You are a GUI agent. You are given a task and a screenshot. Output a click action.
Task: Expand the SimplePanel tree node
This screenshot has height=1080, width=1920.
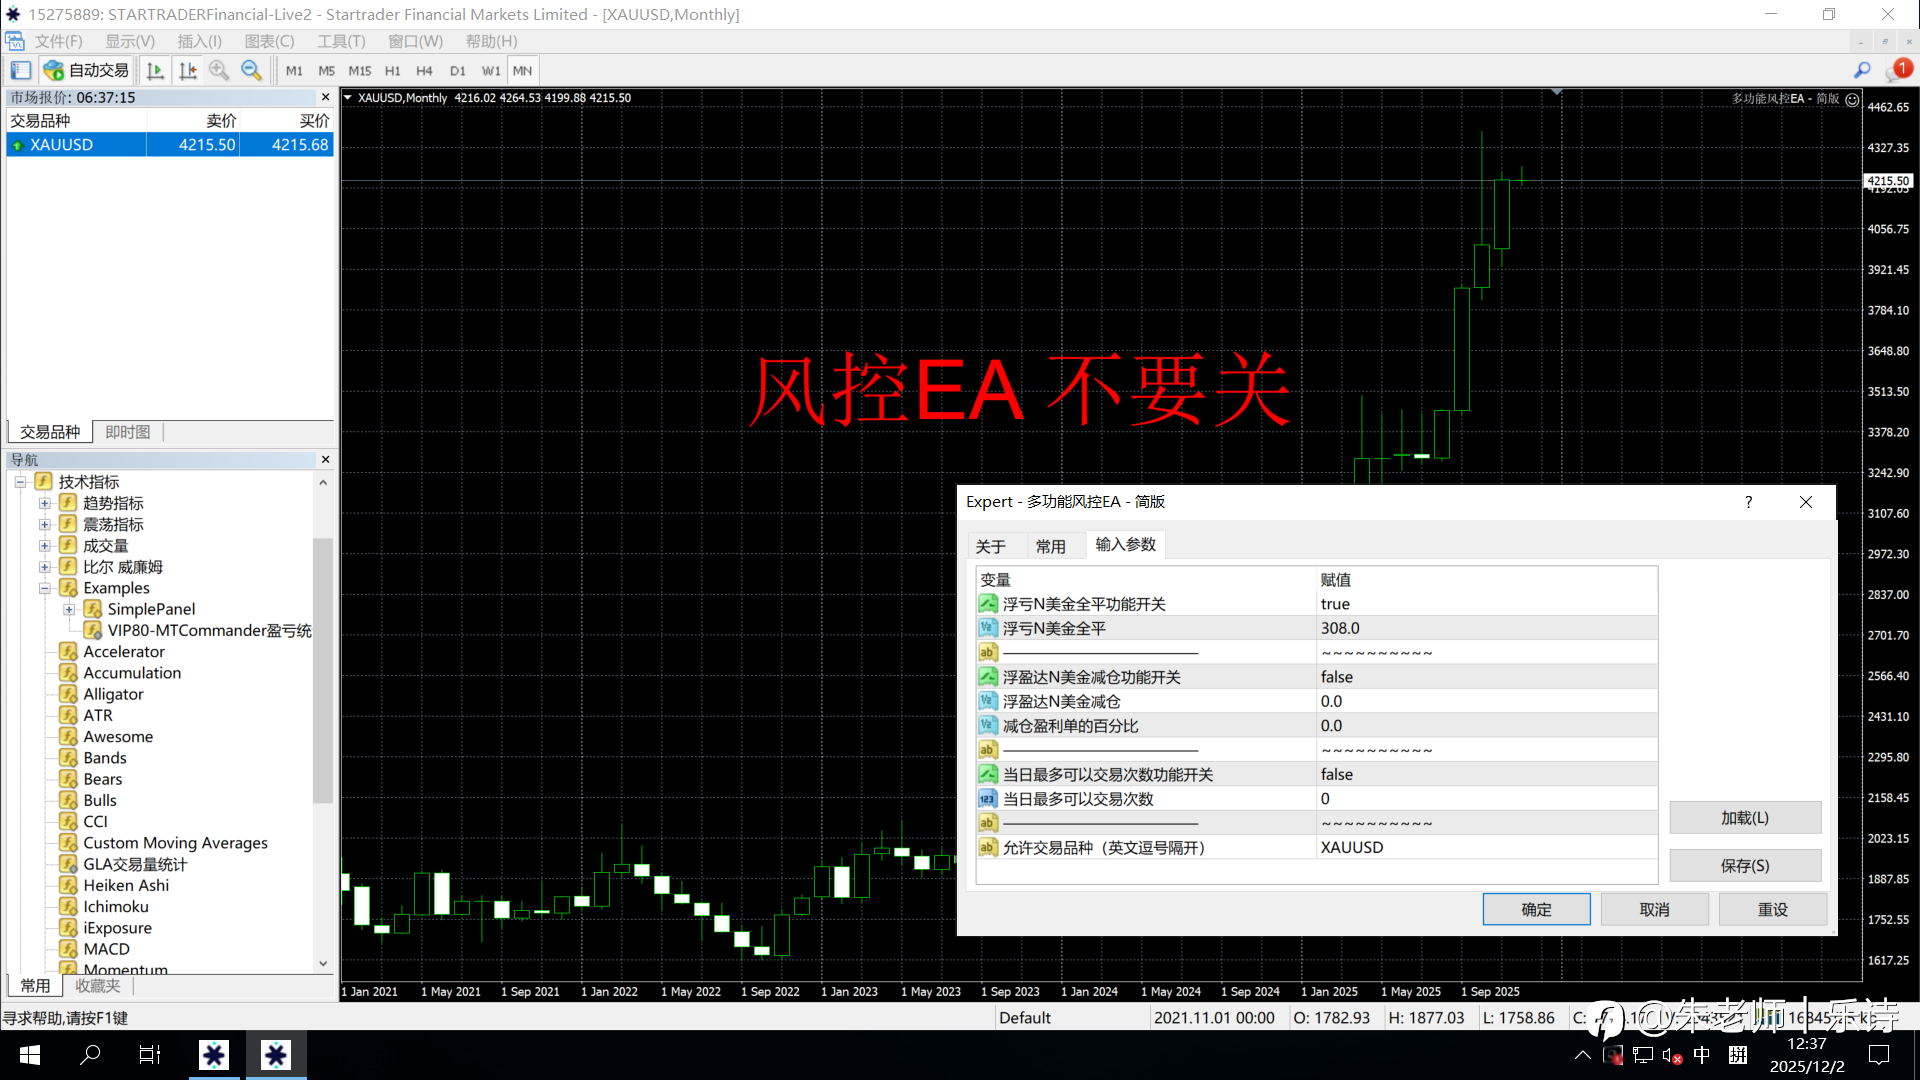(x=69, y=609)
